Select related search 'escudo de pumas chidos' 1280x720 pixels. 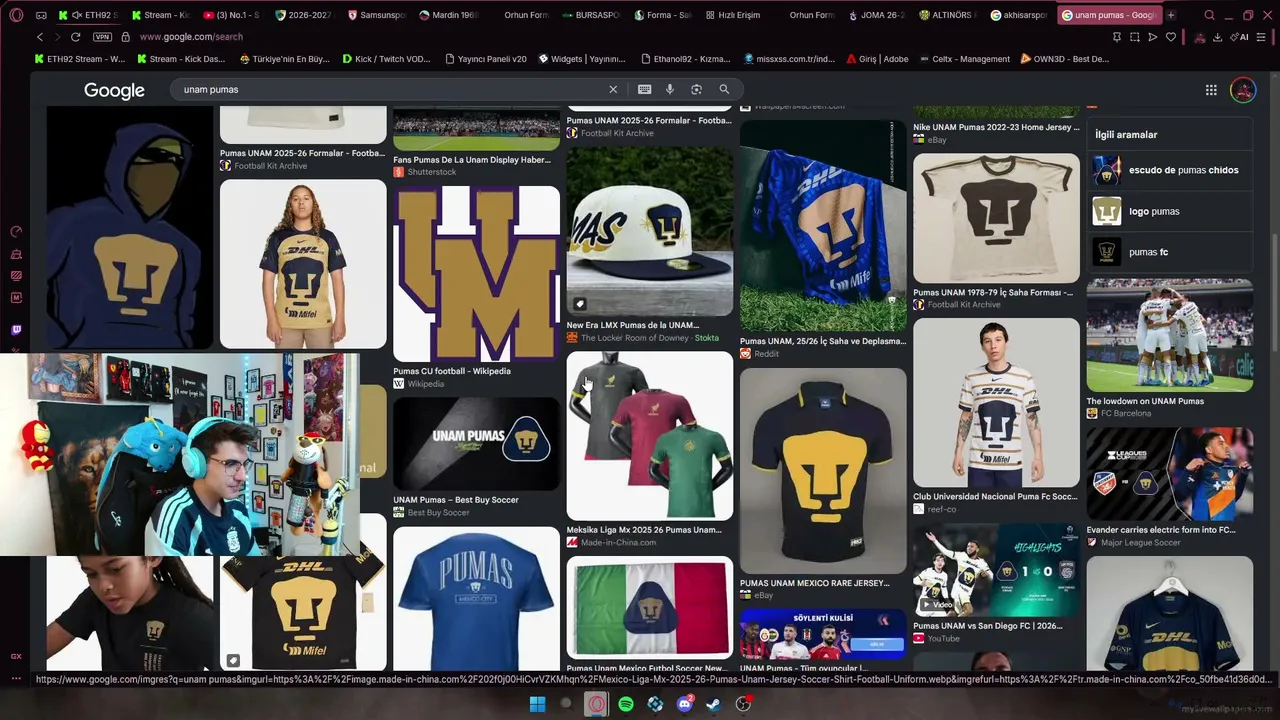tap(1170, 170)
